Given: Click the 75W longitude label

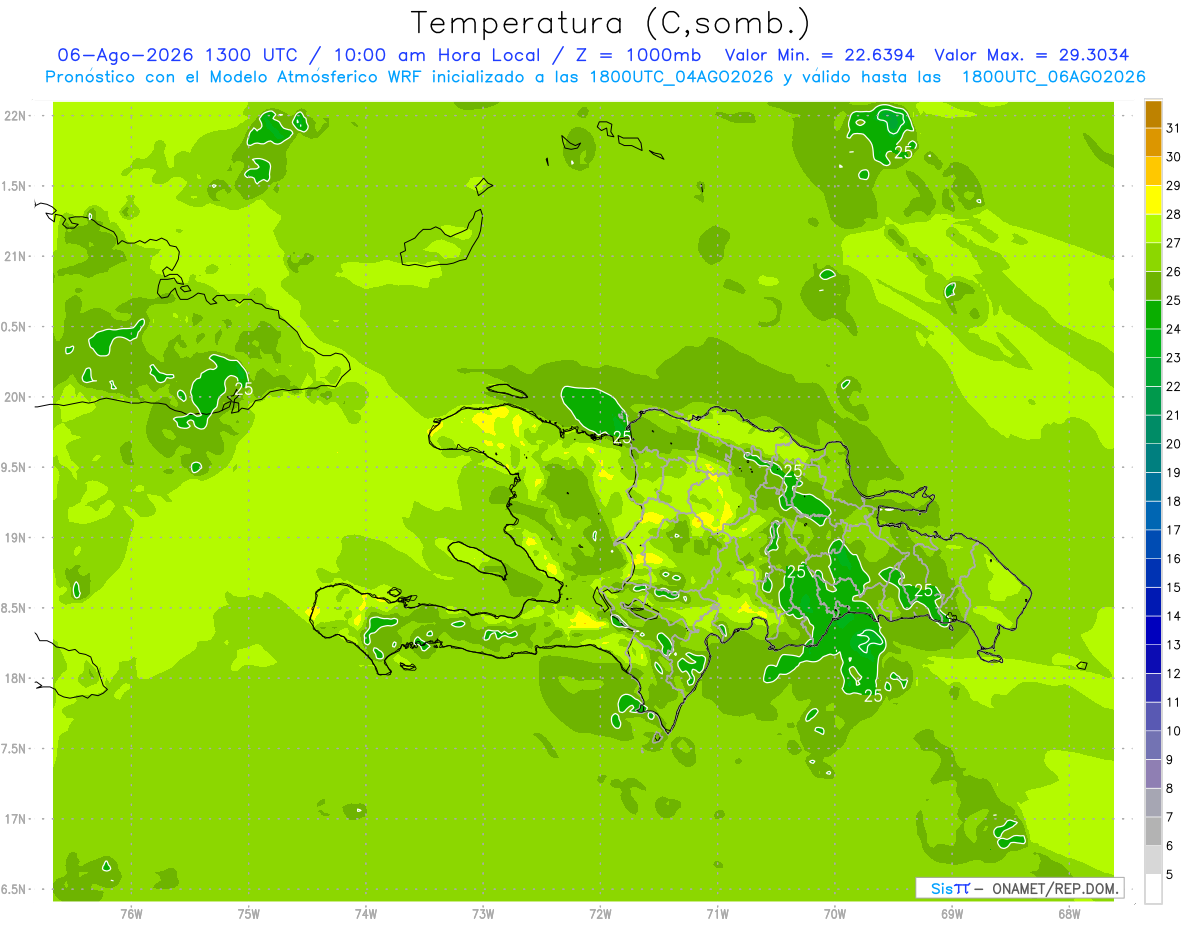Looking at the screenshot, I should [x=249, y=913].
